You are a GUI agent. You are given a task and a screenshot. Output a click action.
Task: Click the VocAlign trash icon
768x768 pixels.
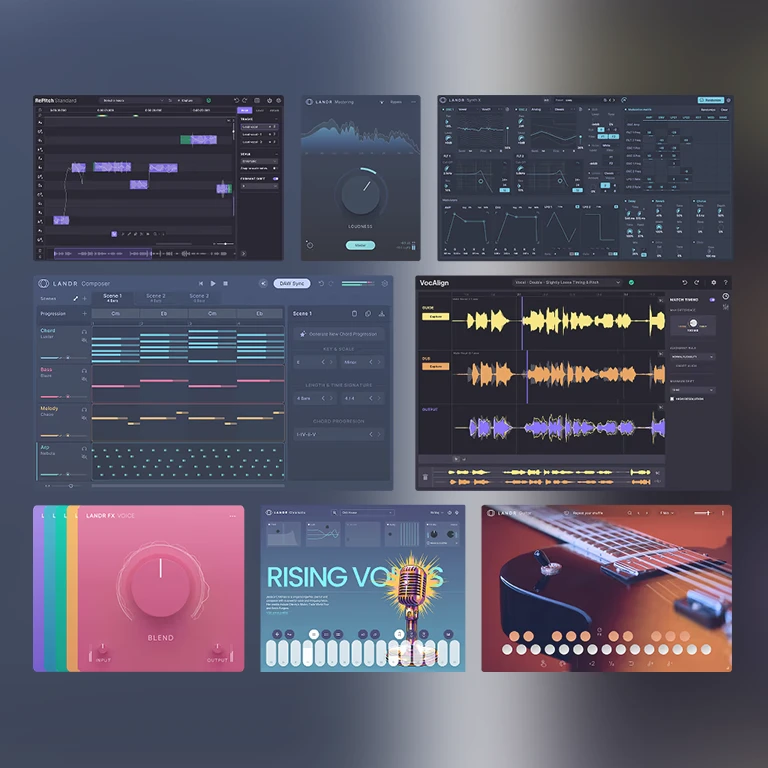tap(425, 477)
